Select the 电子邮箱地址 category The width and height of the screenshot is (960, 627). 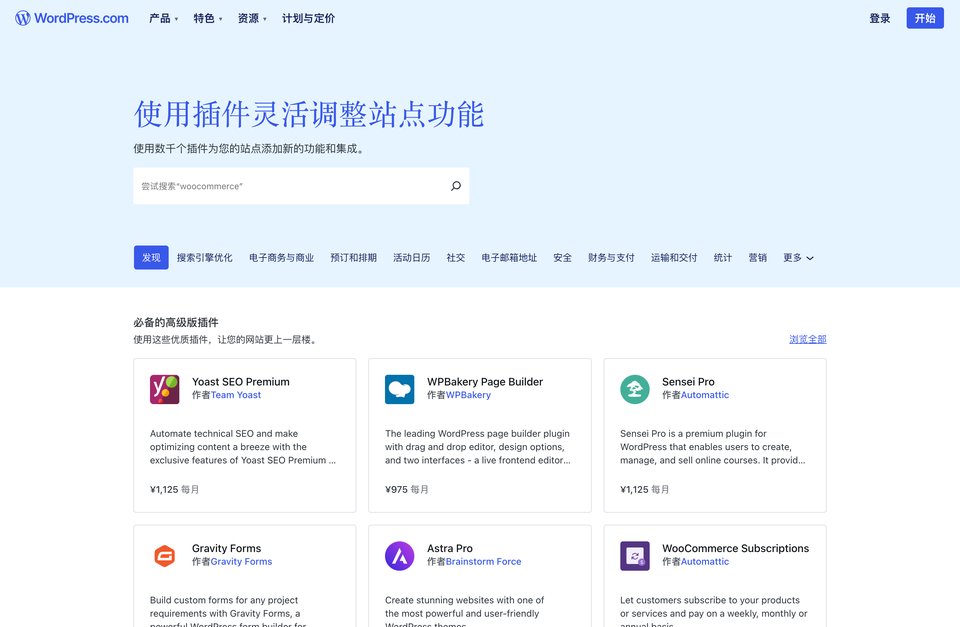(509, 258)
